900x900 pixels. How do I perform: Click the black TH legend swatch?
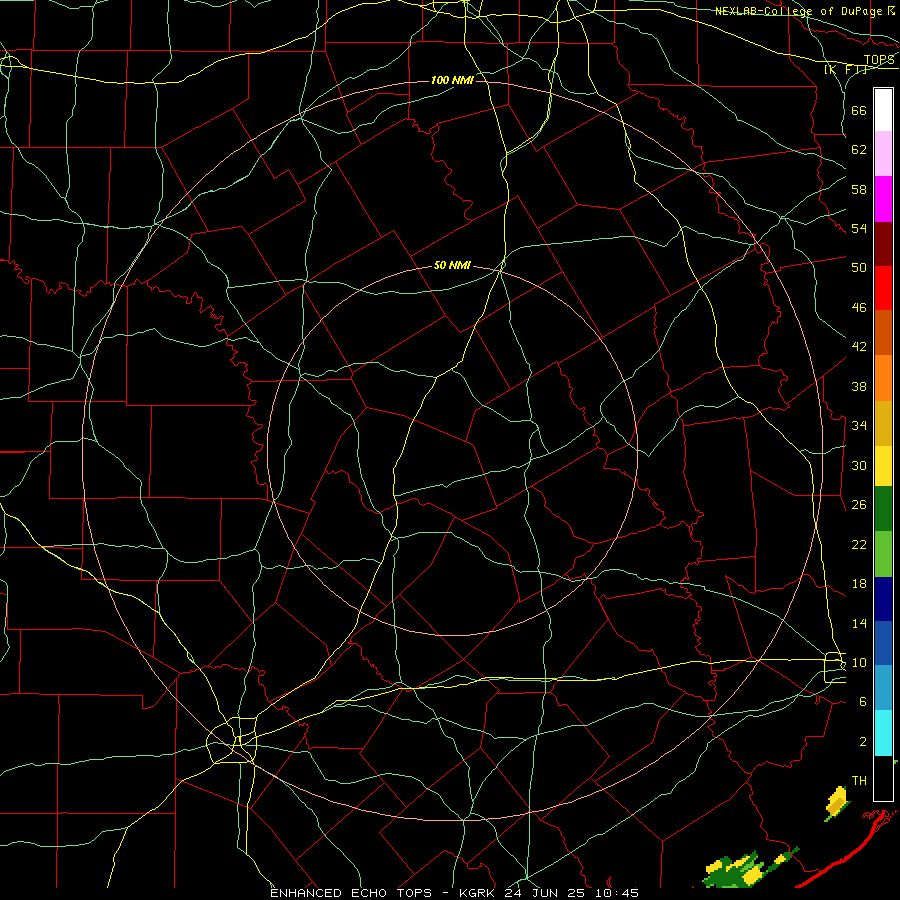pos(883,778)
